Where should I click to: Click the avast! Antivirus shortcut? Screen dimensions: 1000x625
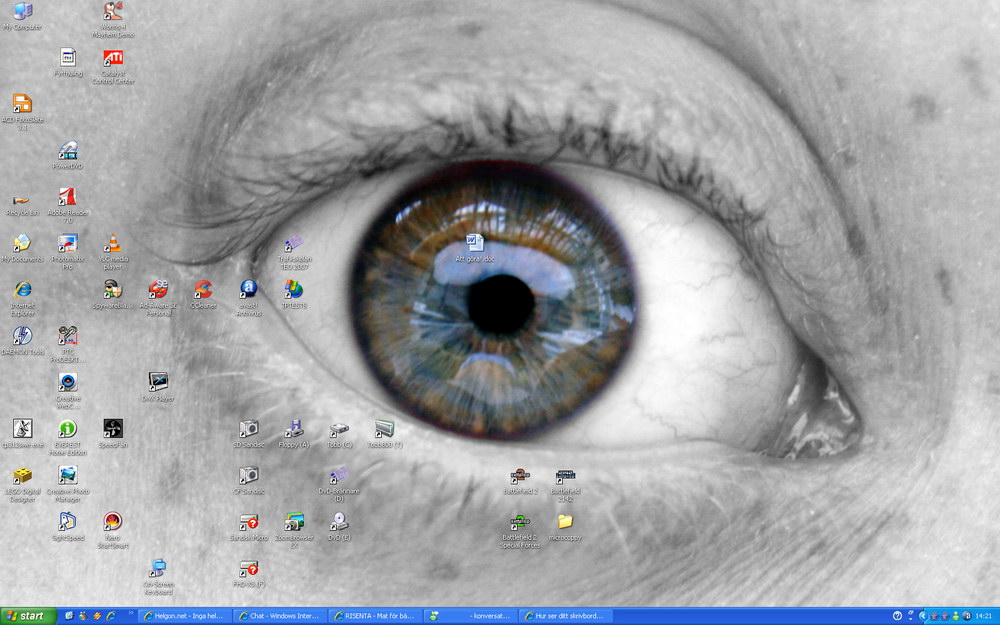(248, 290)
